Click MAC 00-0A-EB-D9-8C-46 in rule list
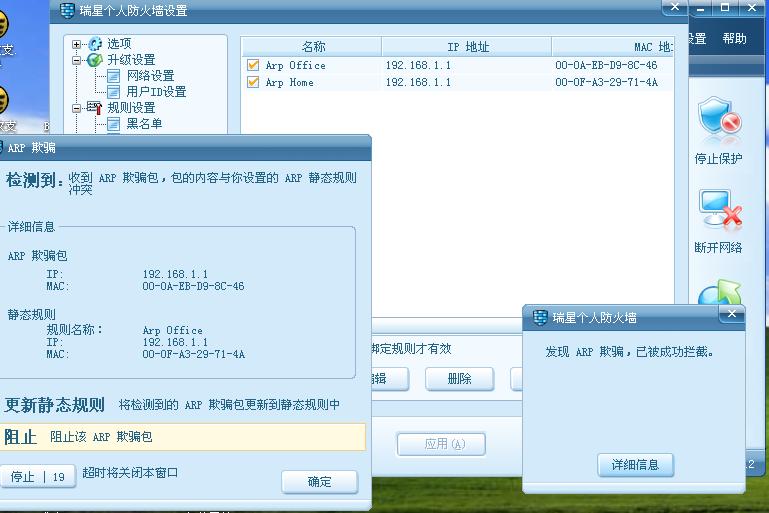This screenshot has height=513, width=769. pyautogui.click(x=606, y=65)
